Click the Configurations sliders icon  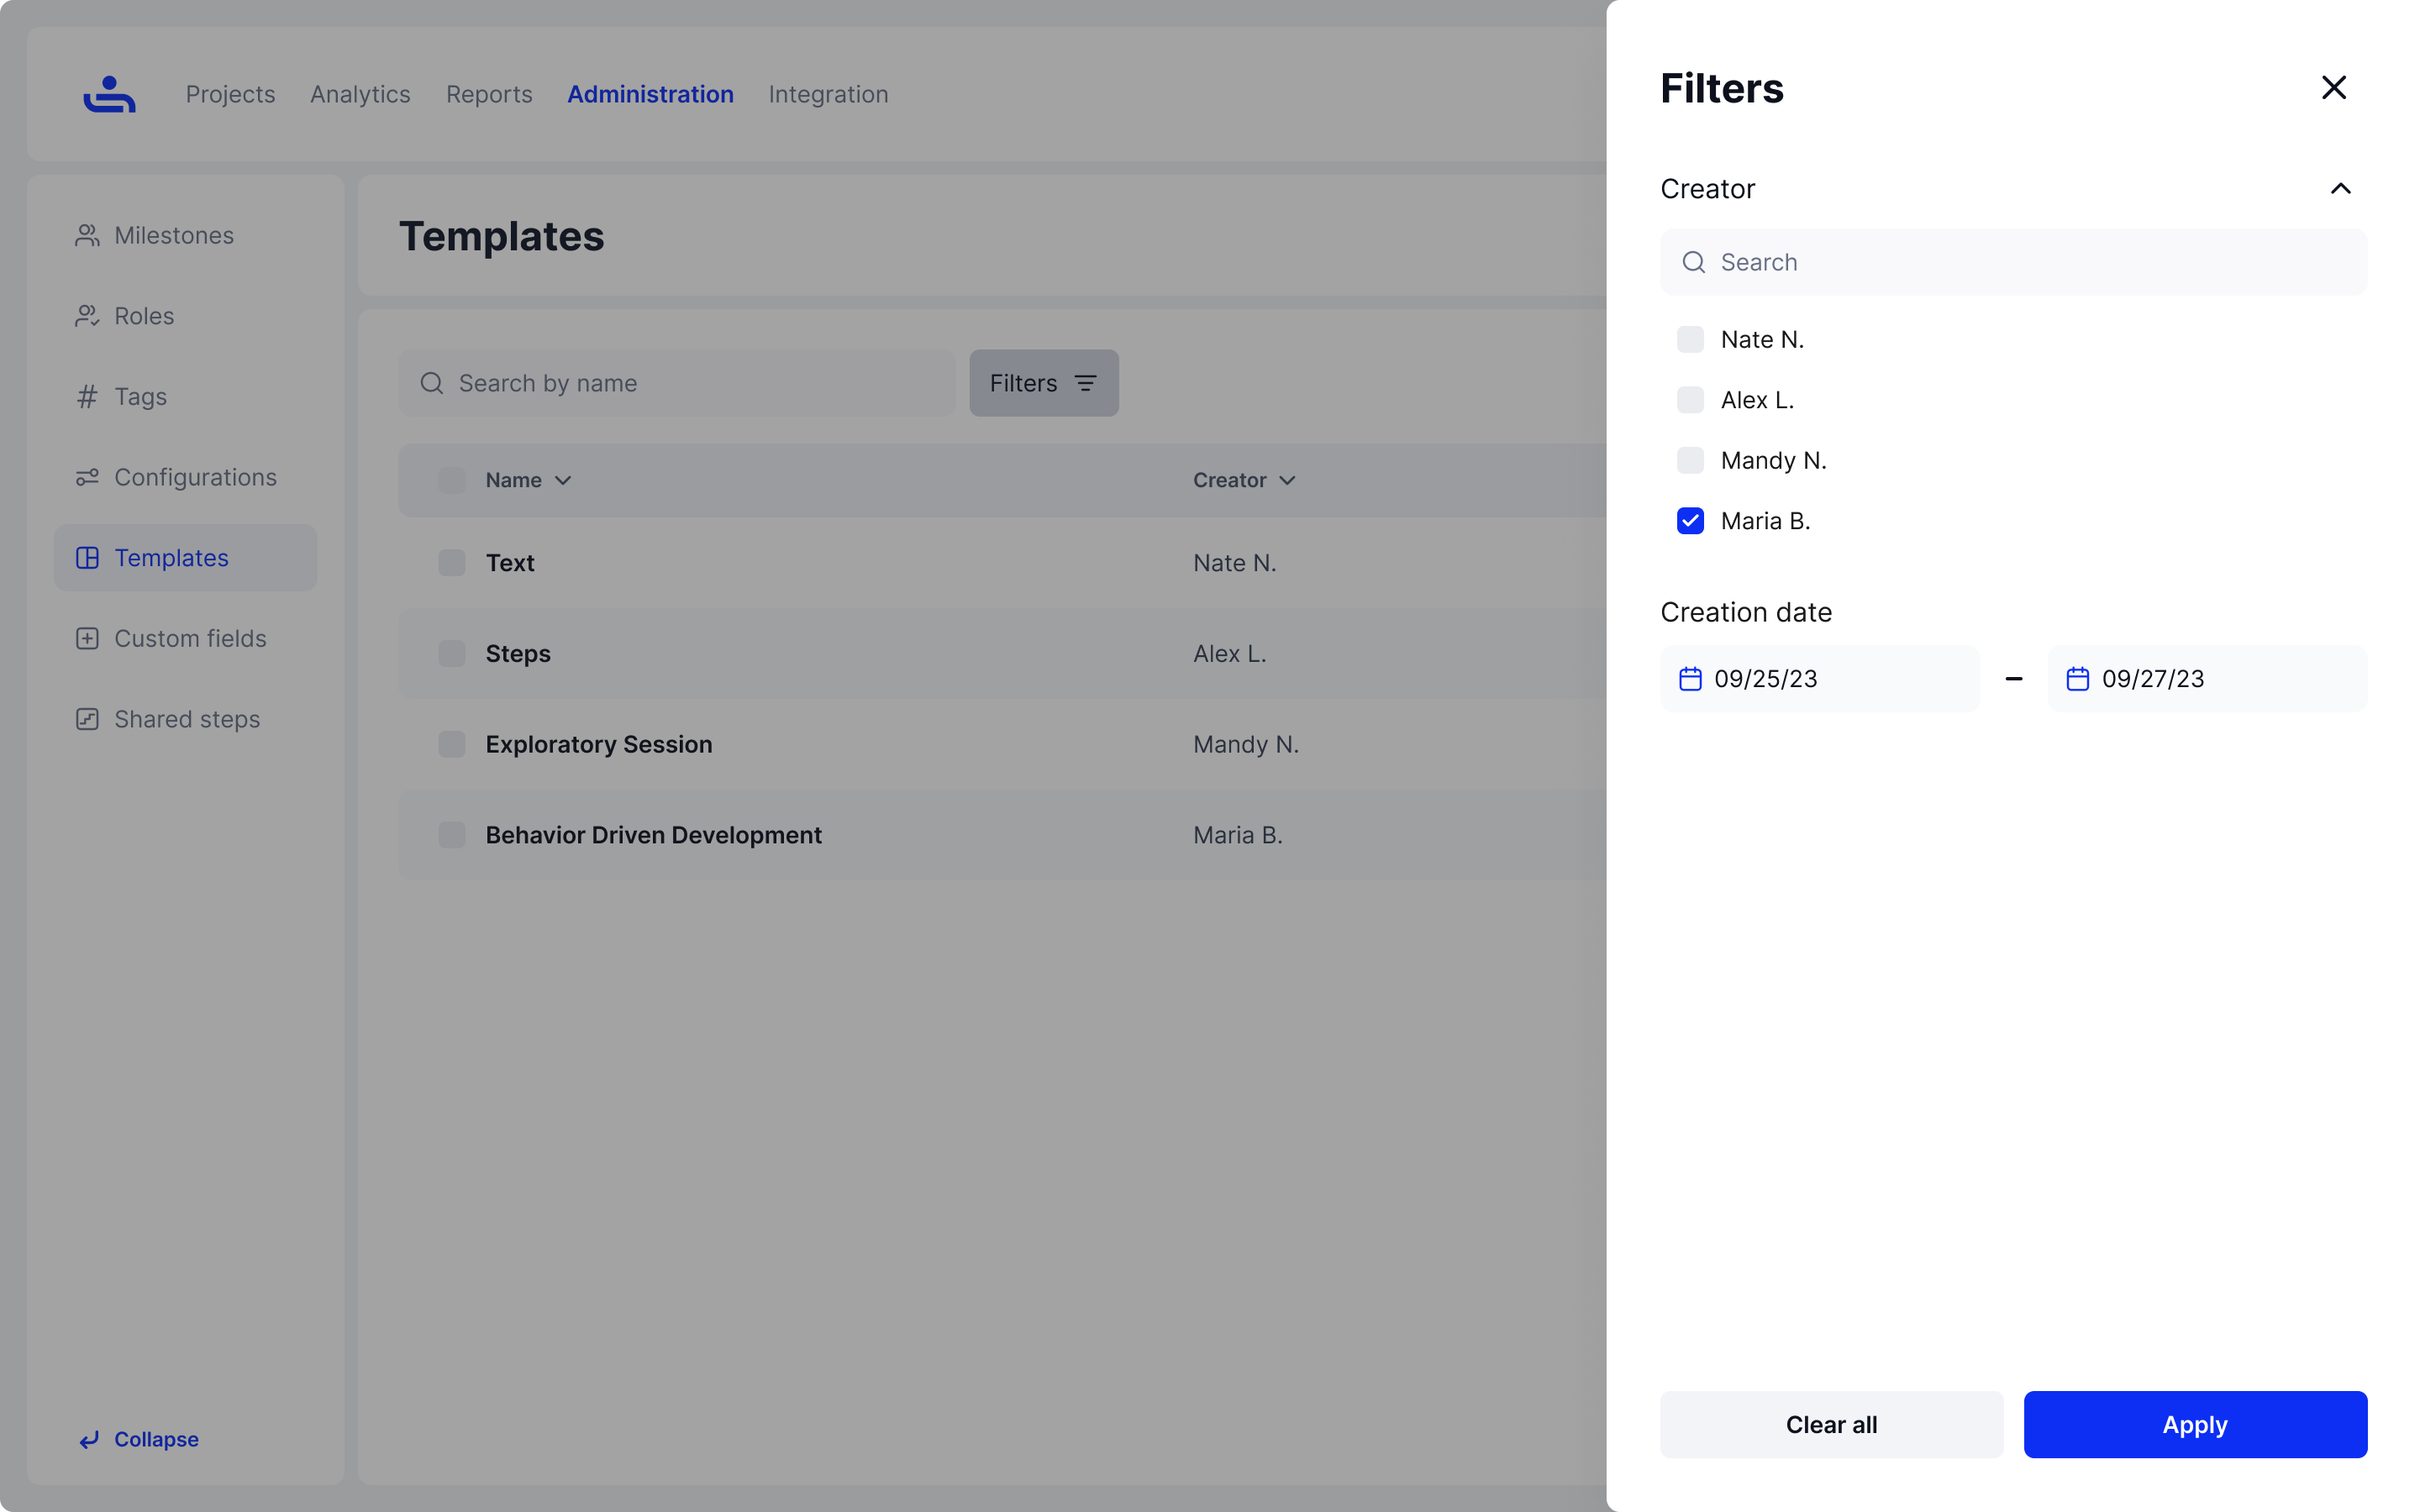87,477
